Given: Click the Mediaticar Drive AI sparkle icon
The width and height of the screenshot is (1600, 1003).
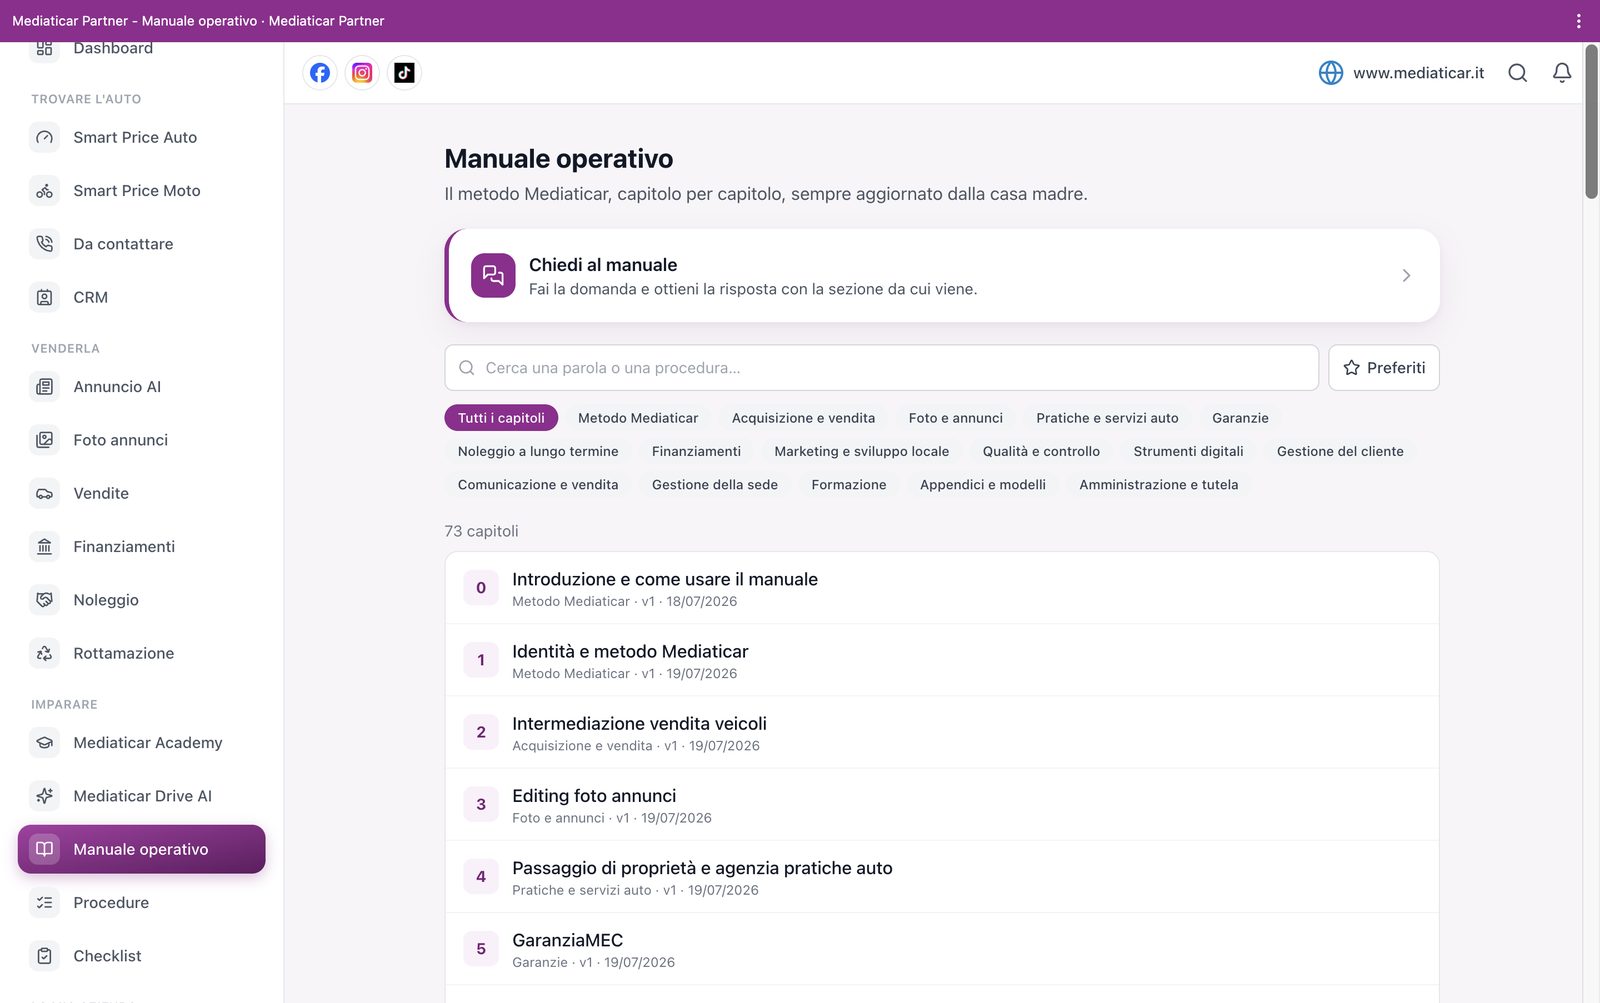Looking at the screenshot, I should 45,796.
